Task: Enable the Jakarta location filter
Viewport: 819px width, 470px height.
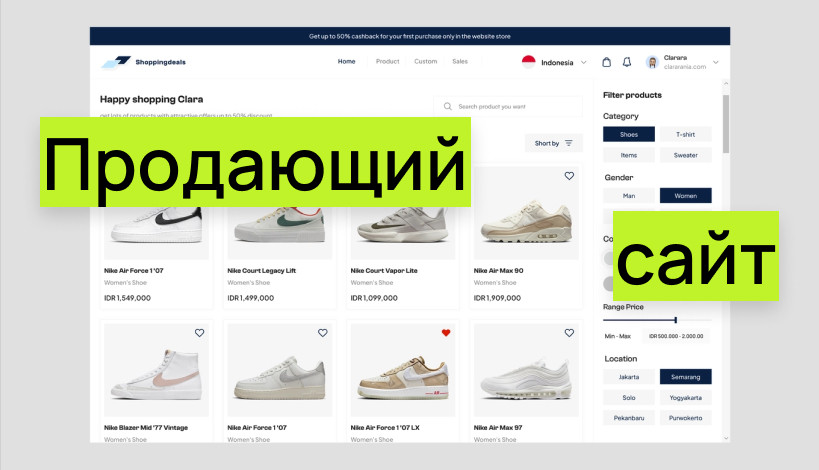Action: pyautogui.click(x=628, y=377)
